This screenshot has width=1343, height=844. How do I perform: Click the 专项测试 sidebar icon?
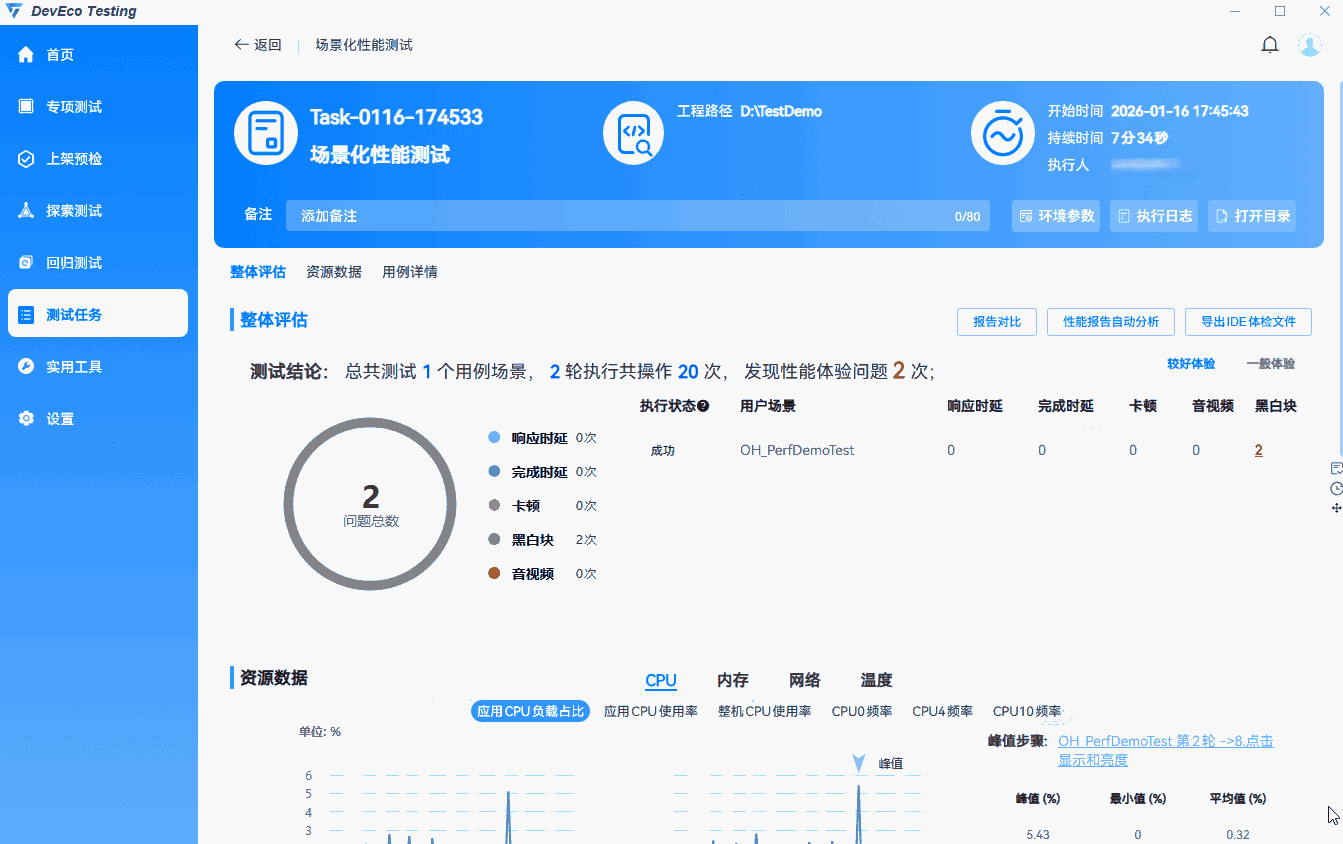point(26,107)
